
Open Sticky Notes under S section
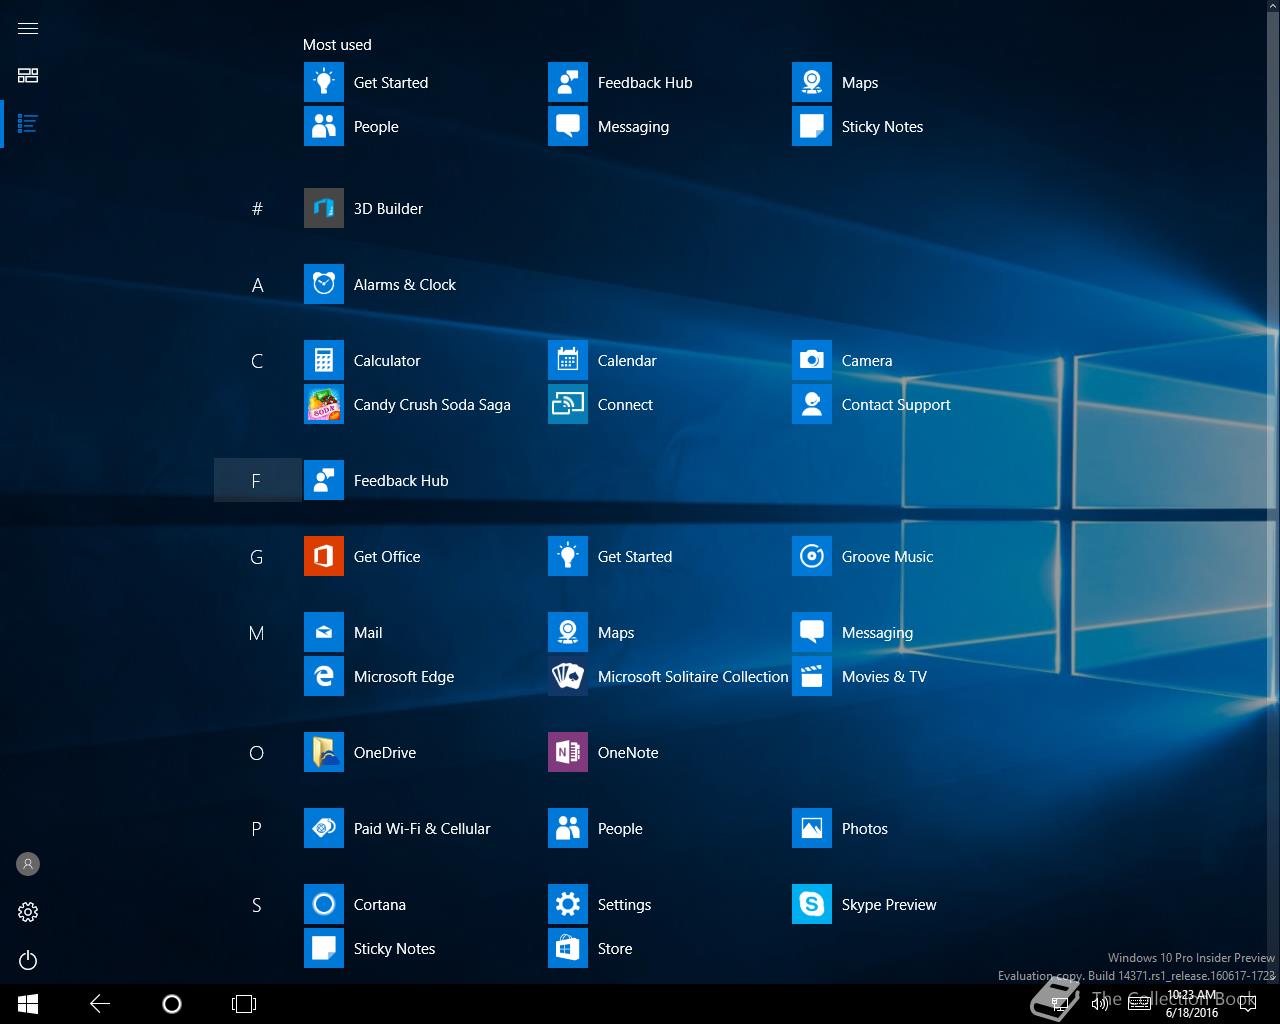point(370,948)
